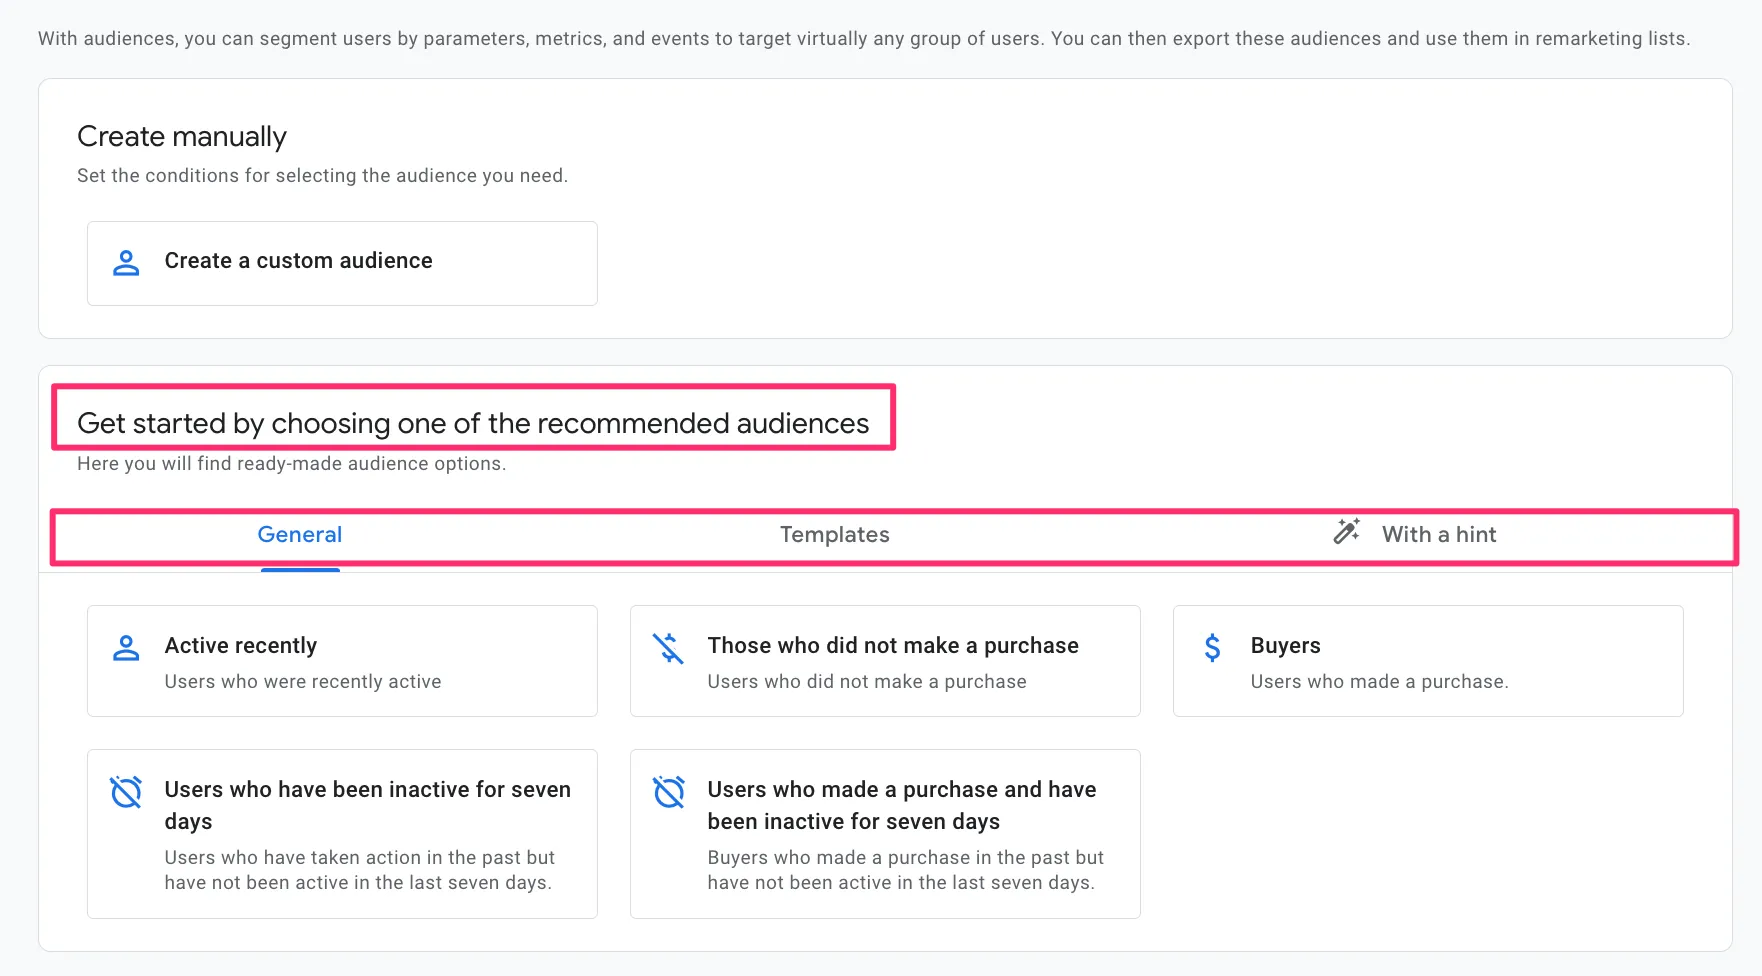Image resolution: width=1762 pixels, height=976 pixels.
Task: Click the person icon on Active recently card
Action: (x=126, y=648)
